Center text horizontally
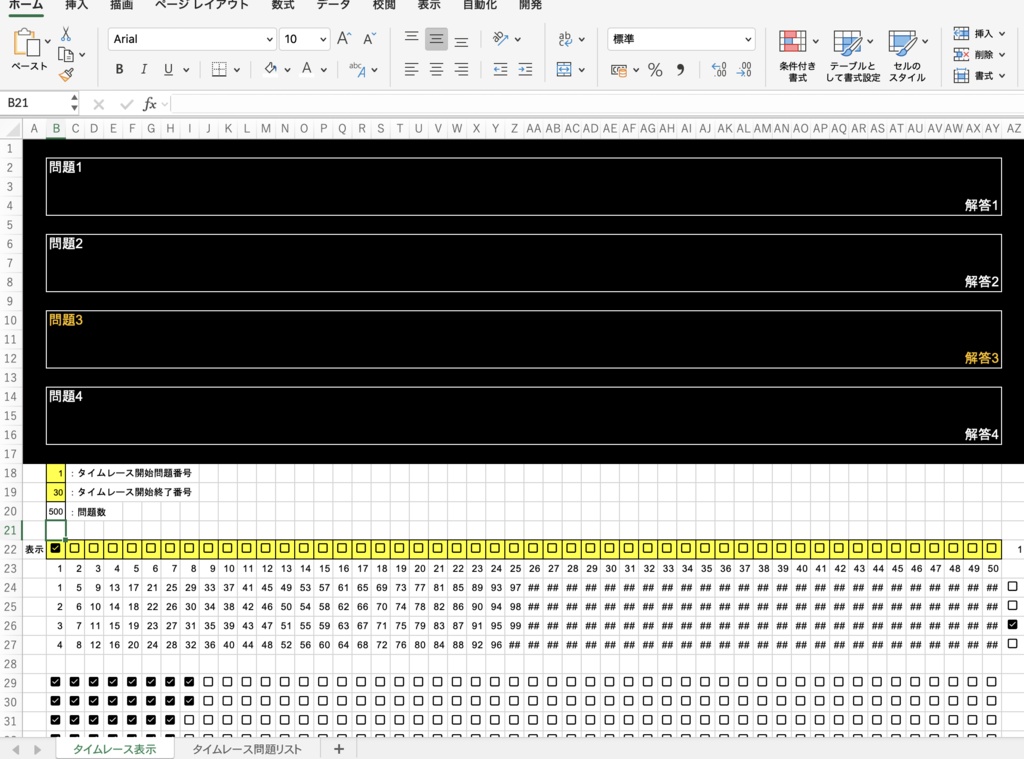 point(436,69)
